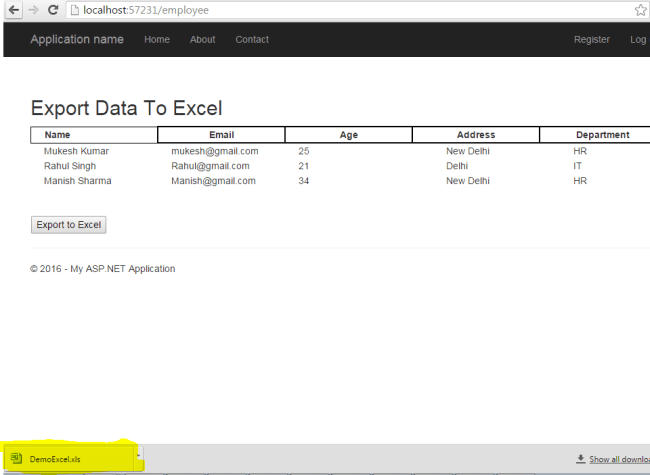
Task: Click the Export to Excel button
Action: [x=68, y=225]
